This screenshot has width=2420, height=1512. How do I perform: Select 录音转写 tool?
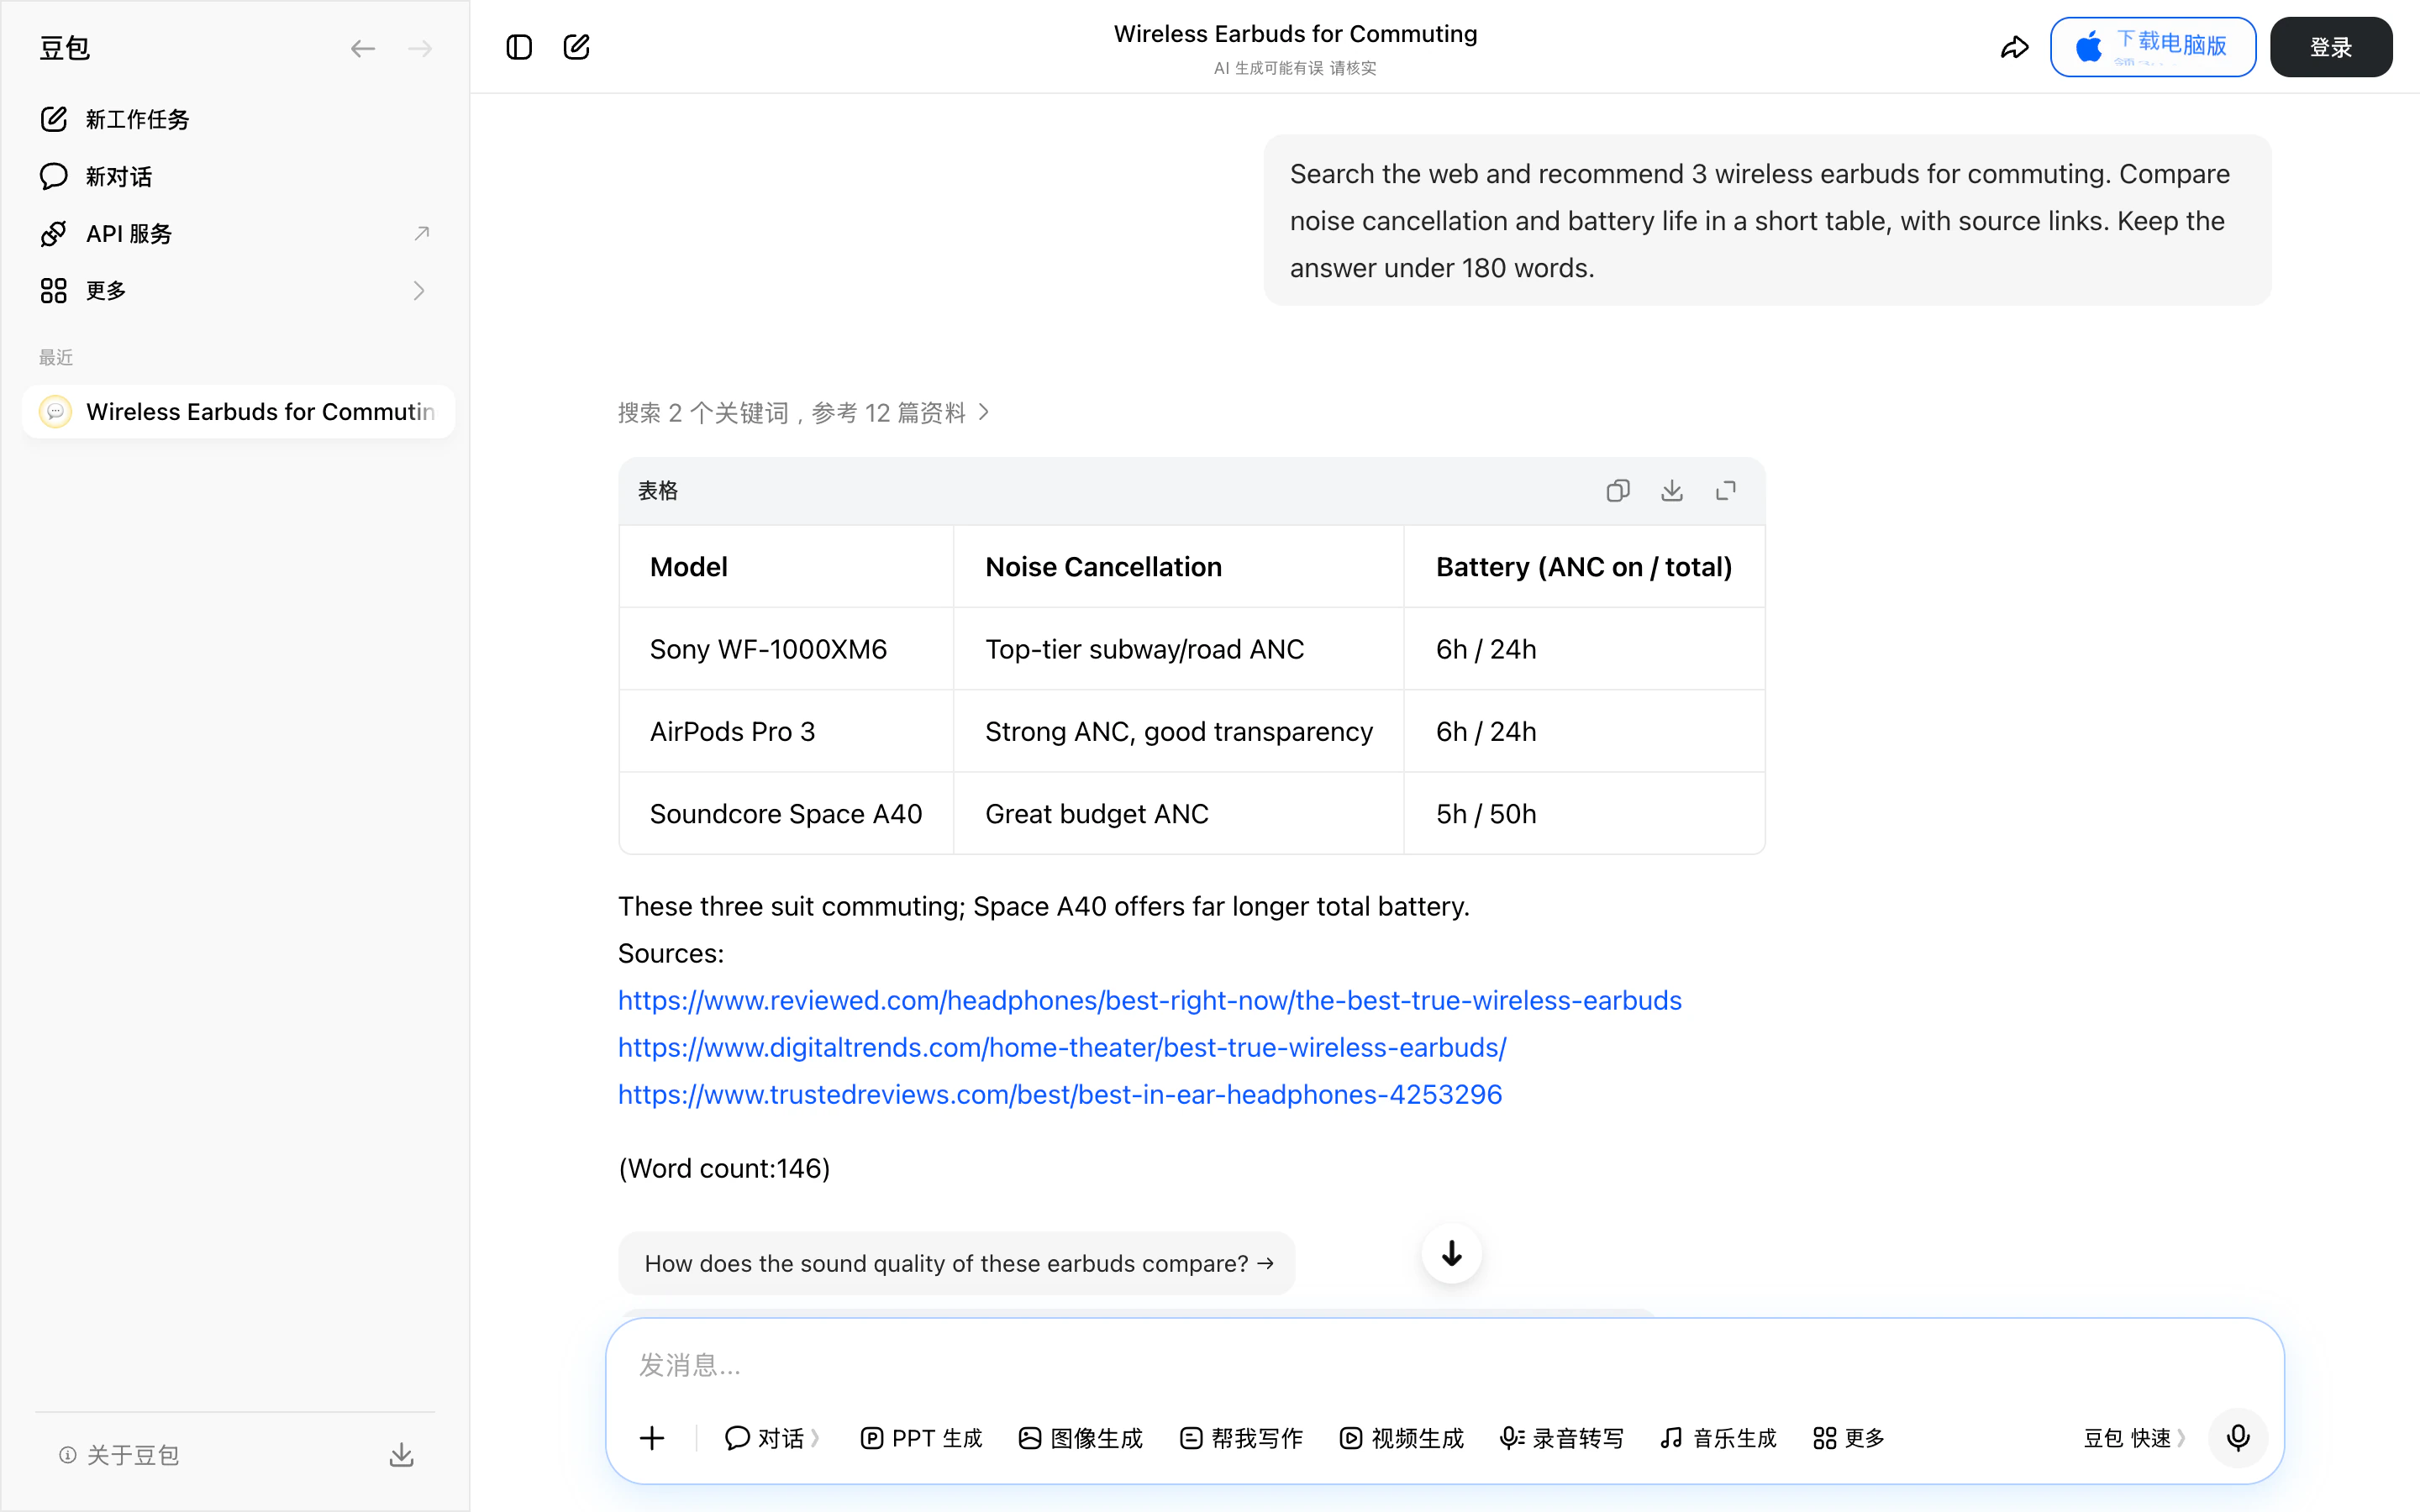(1562, 1438)
